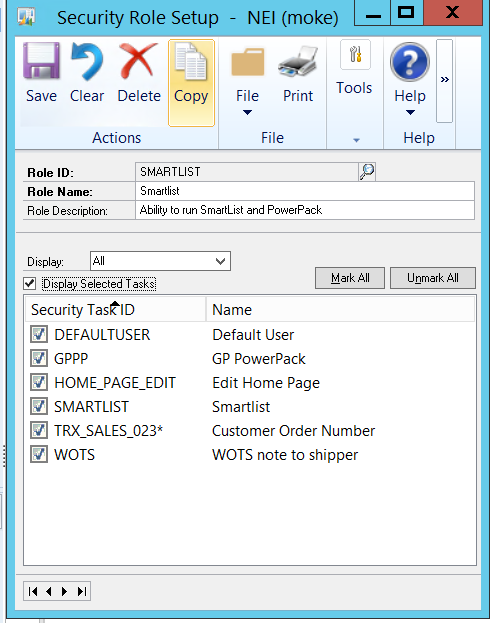490x623 pixels.
Task: Click the Unmark All button
Action: point(433,278)
